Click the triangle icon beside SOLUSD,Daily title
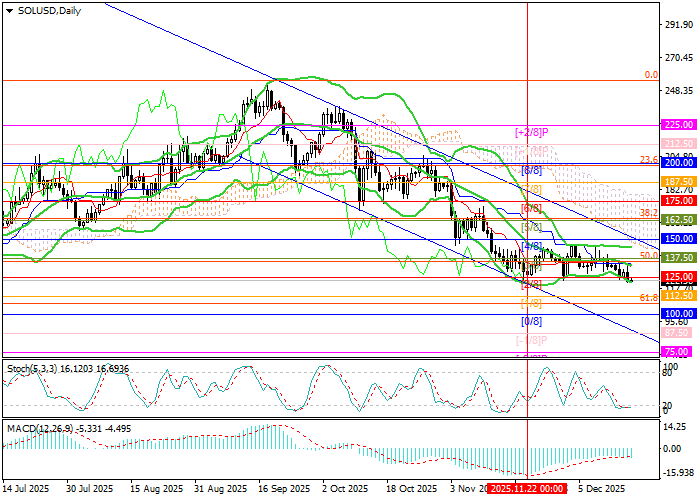Screen dimensions: 700x500 coord(6,10)
